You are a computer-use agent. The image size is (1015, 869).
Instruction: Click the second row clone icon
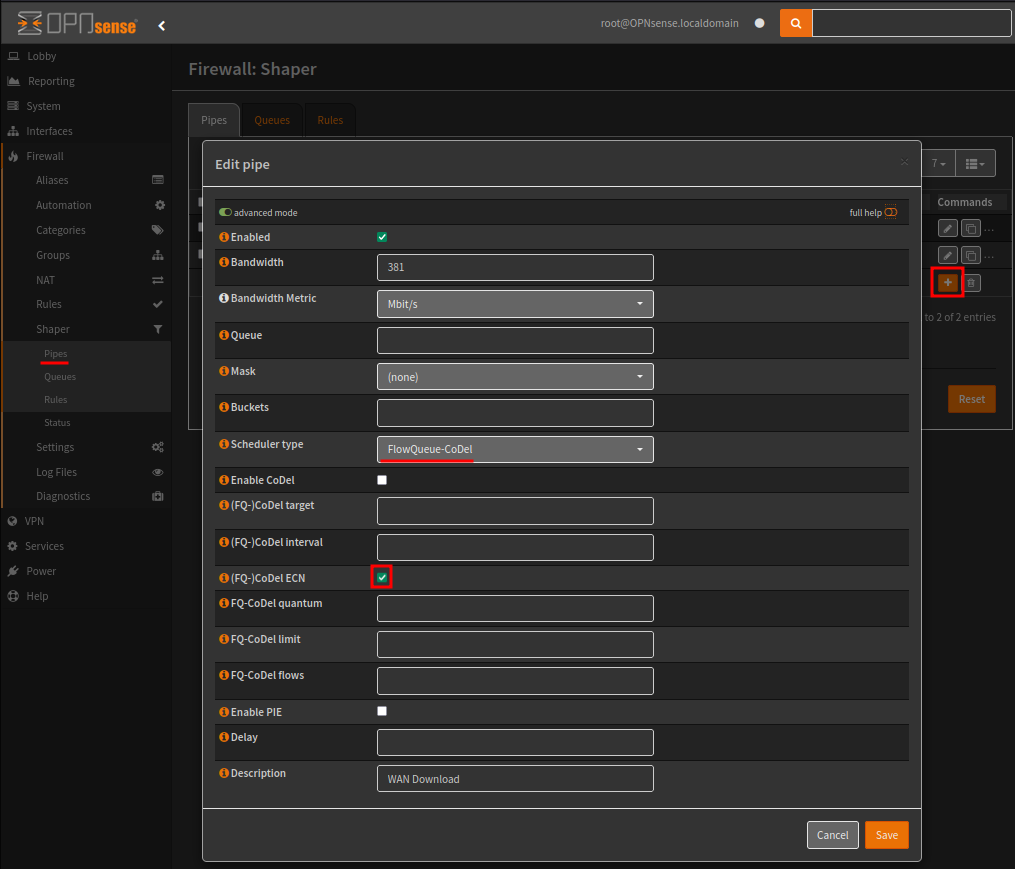(971, 255)
